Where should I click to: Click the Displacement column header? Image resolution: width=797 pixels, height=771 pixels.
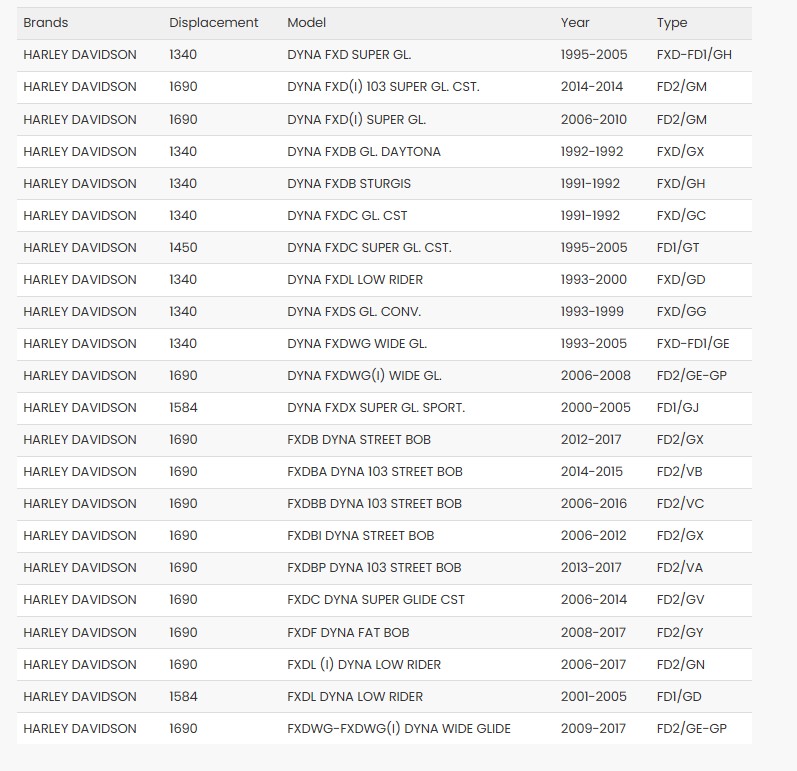coord(213,23)
